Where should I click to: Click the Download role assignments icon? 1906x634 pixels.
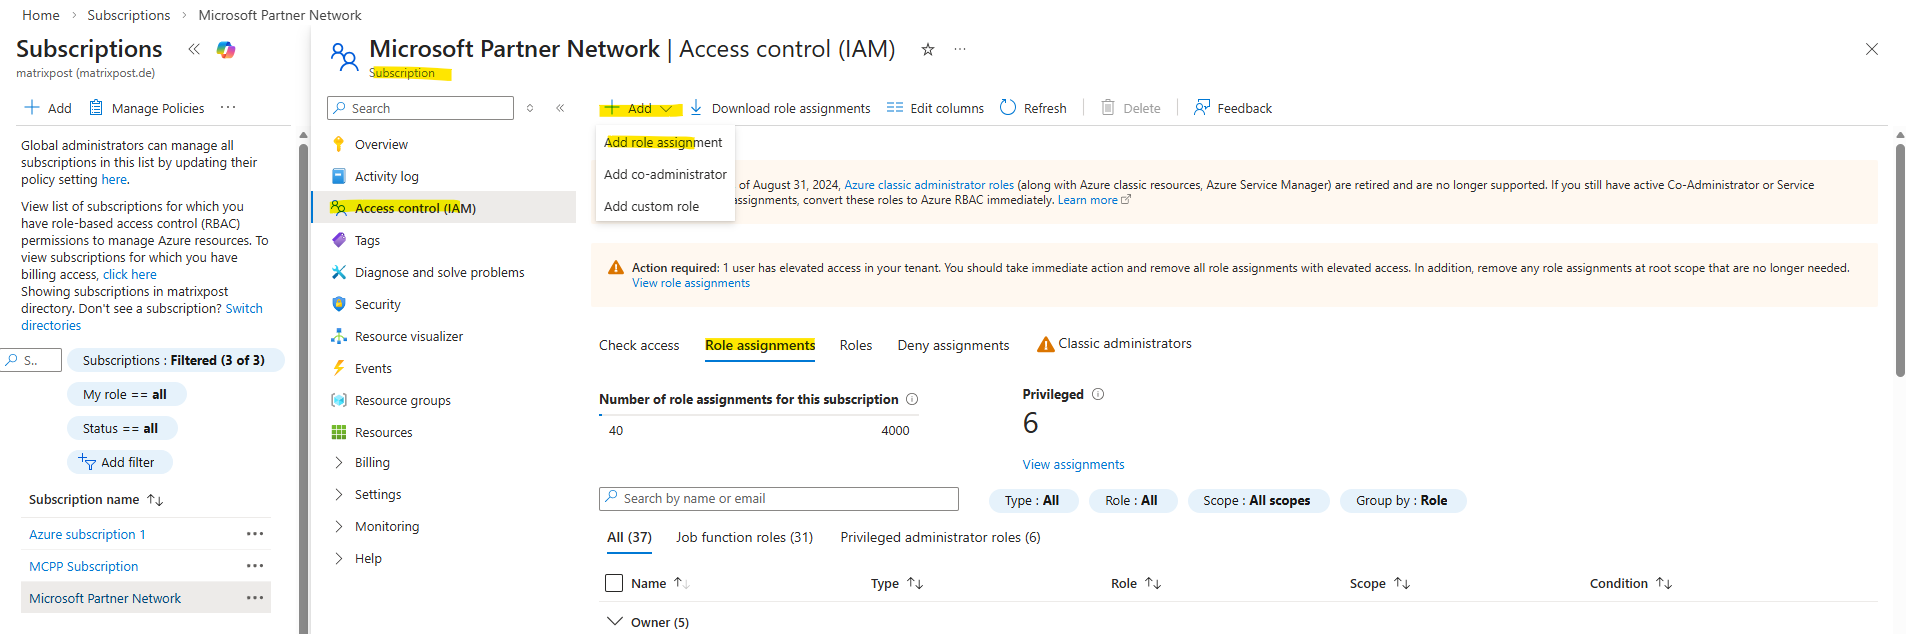(x=696, y=108)
